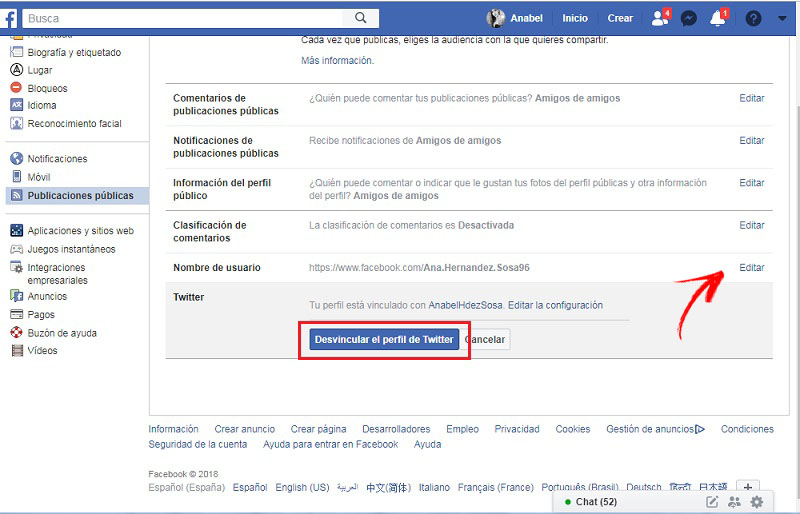Switch language to Français (France)
Viewport: 800px width, 514px height.
point(495,487)
